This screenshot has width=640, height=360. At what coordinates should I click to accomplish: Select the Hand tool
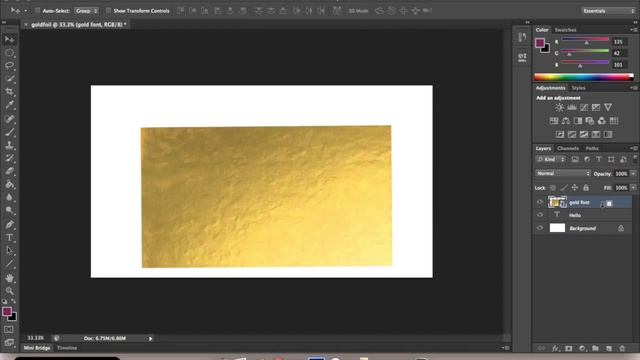(x=10, y=278)
